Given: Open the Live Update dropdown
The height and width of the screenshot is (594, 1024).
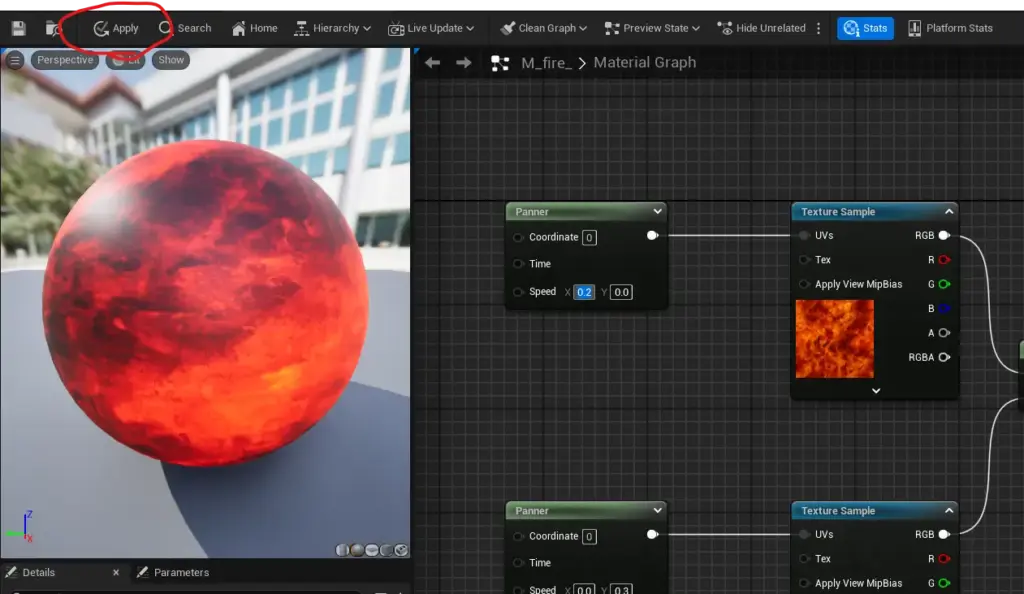Looking at the screenshot, I should [431, 28].
